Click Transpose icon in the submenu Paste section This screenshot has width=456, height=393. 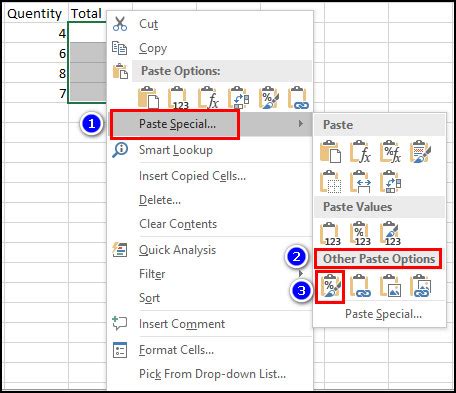pyautogui.click(x=390, y=182)
